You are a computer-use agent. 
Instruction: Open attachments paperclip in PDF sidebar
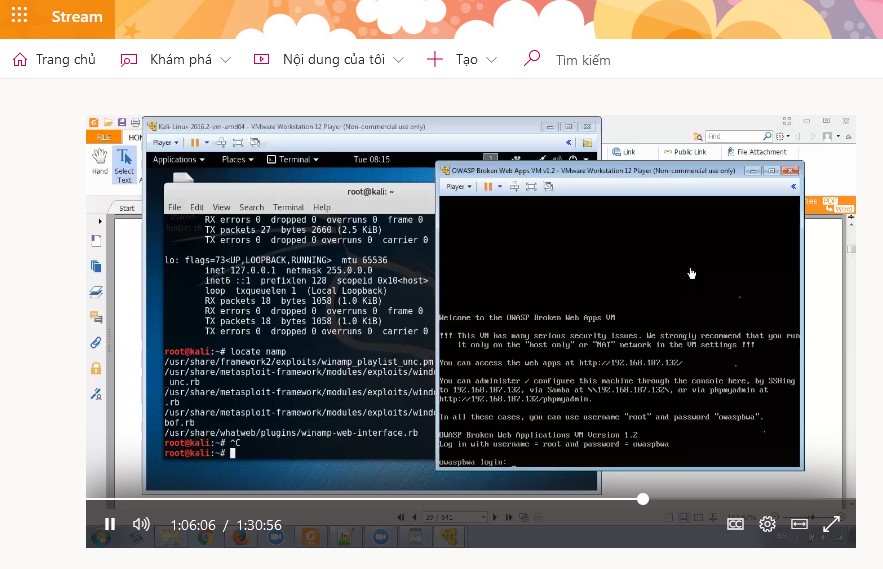[96, 342]
